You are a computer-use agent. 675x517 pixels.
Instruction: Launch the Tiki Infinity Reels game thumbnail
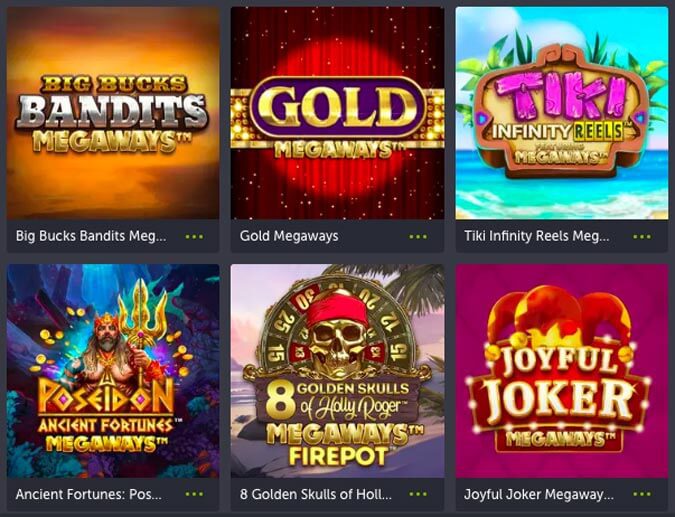(562, 113)
